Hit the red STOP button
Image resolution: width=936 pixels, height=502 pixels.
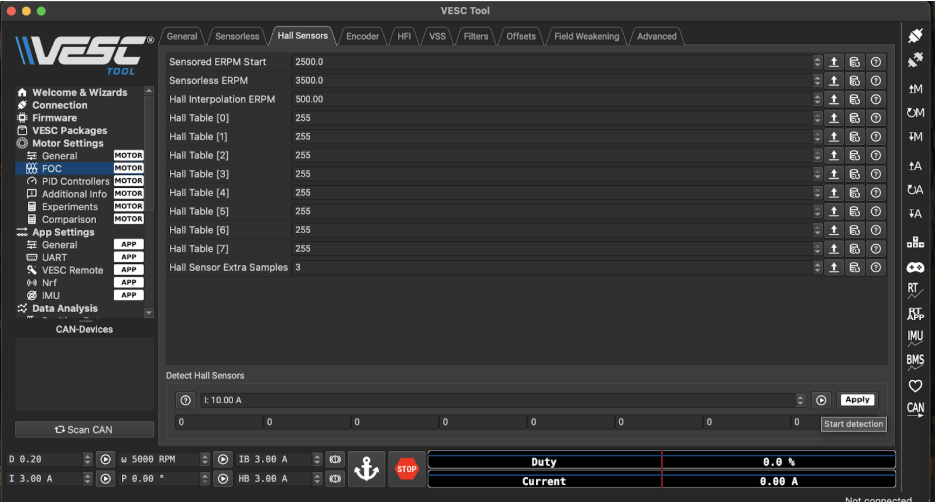(x=407, y=469)
